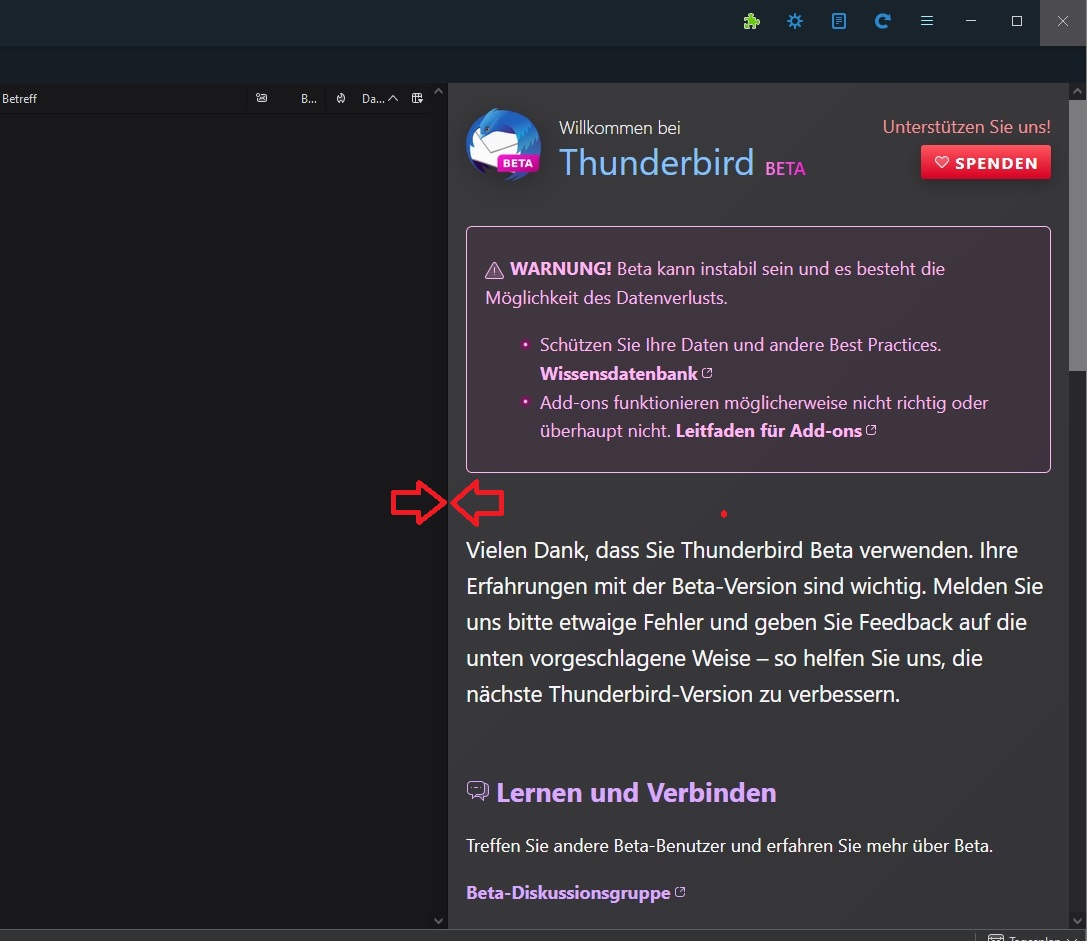Open the Add-ons puzzle piece icon
The image size is (1087, 941).
tap(751, 21)
